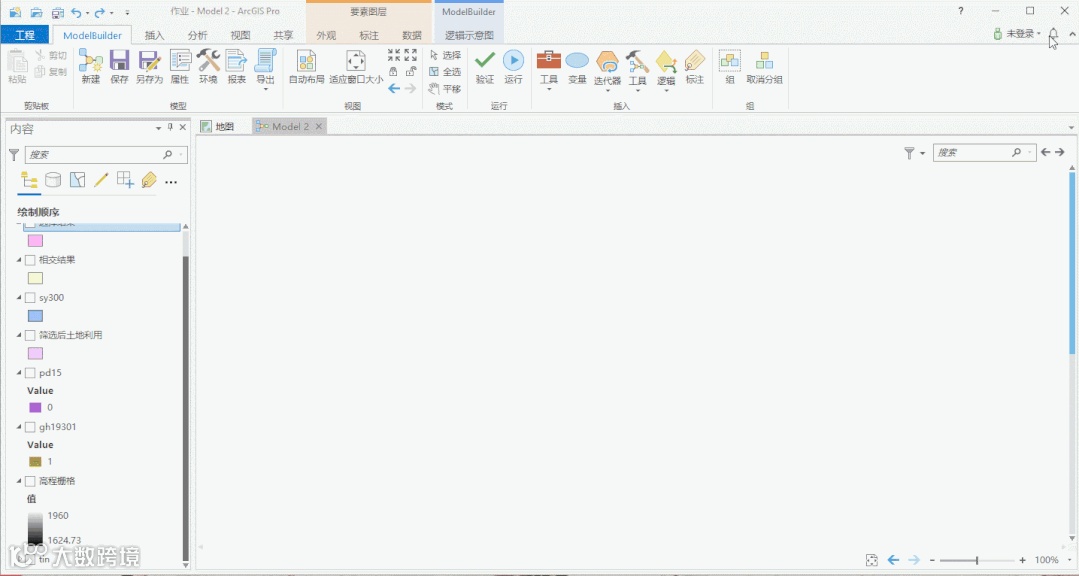Activate the 选择 select mode

(x=445, y=55)
